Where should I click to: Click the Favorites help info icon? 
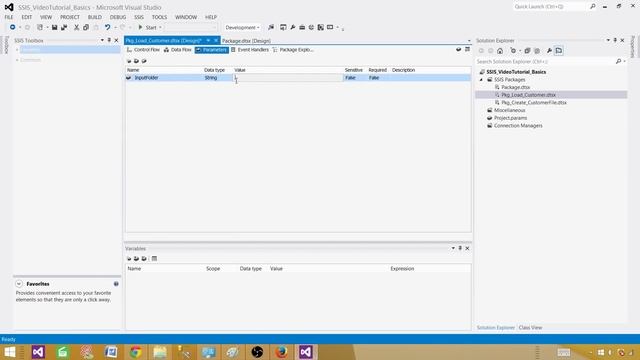(x=116, y=284)
